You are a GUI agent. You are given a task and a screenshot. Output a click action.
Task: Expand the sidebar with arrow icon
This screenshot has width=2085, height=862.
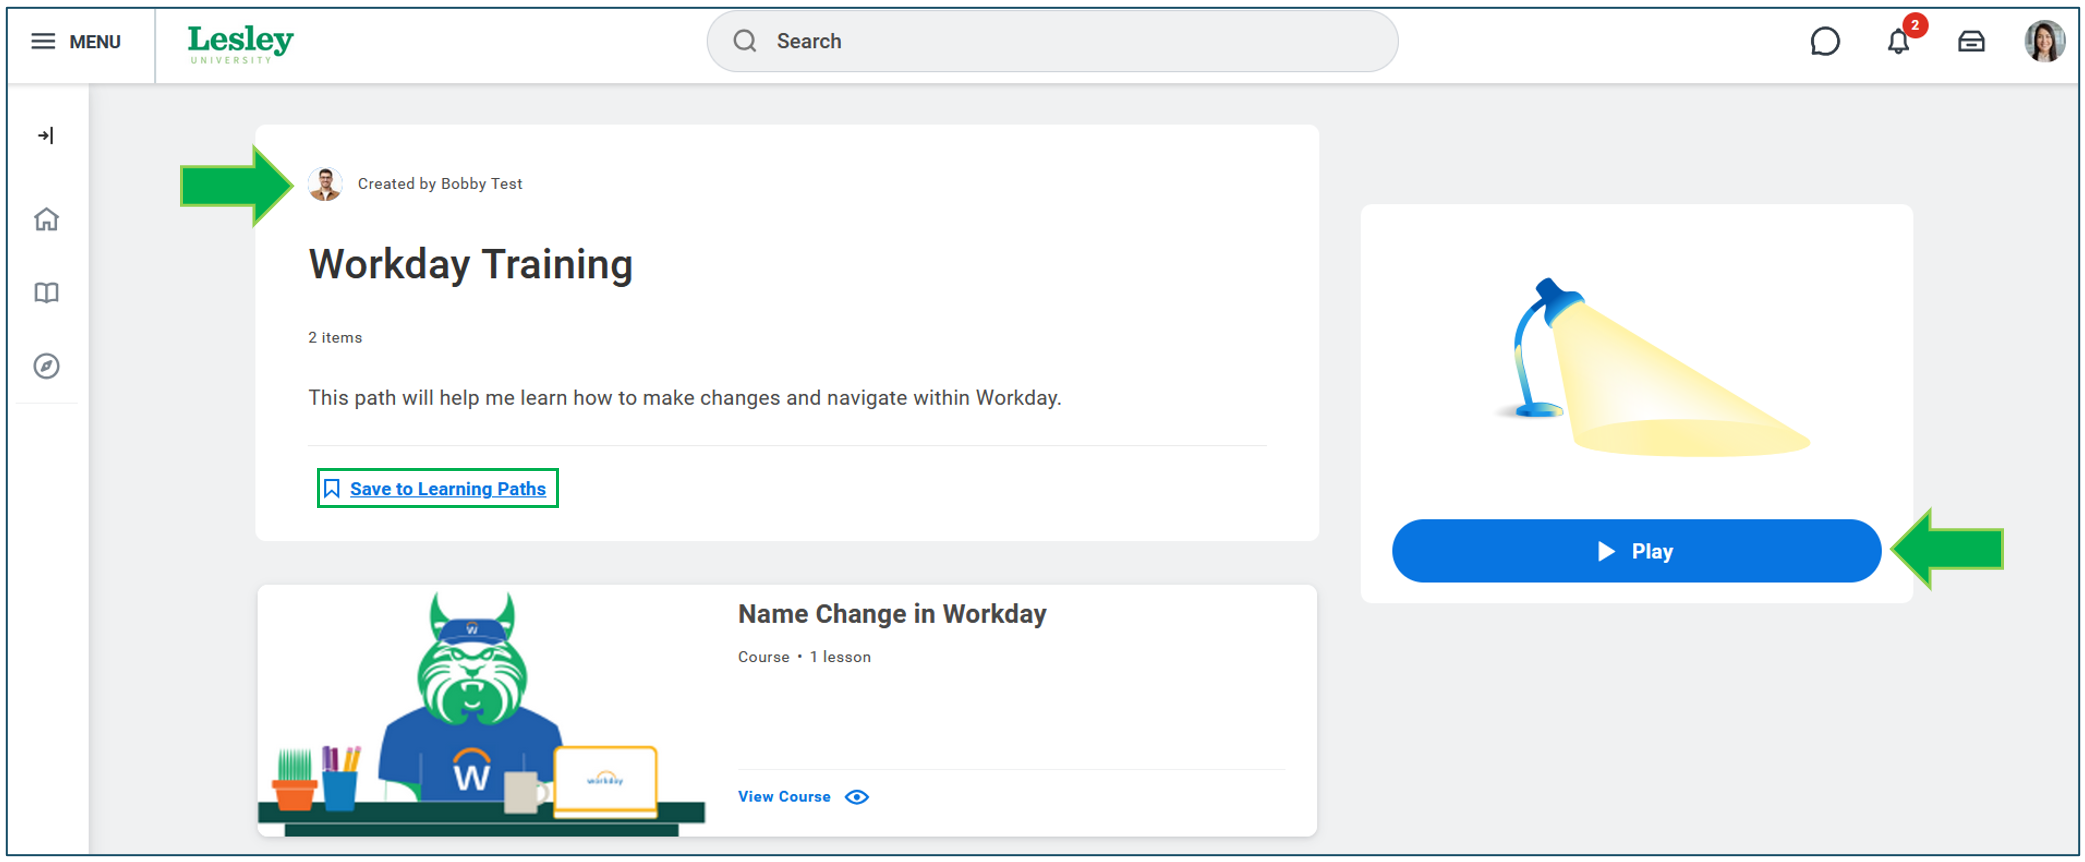point(46,136)
